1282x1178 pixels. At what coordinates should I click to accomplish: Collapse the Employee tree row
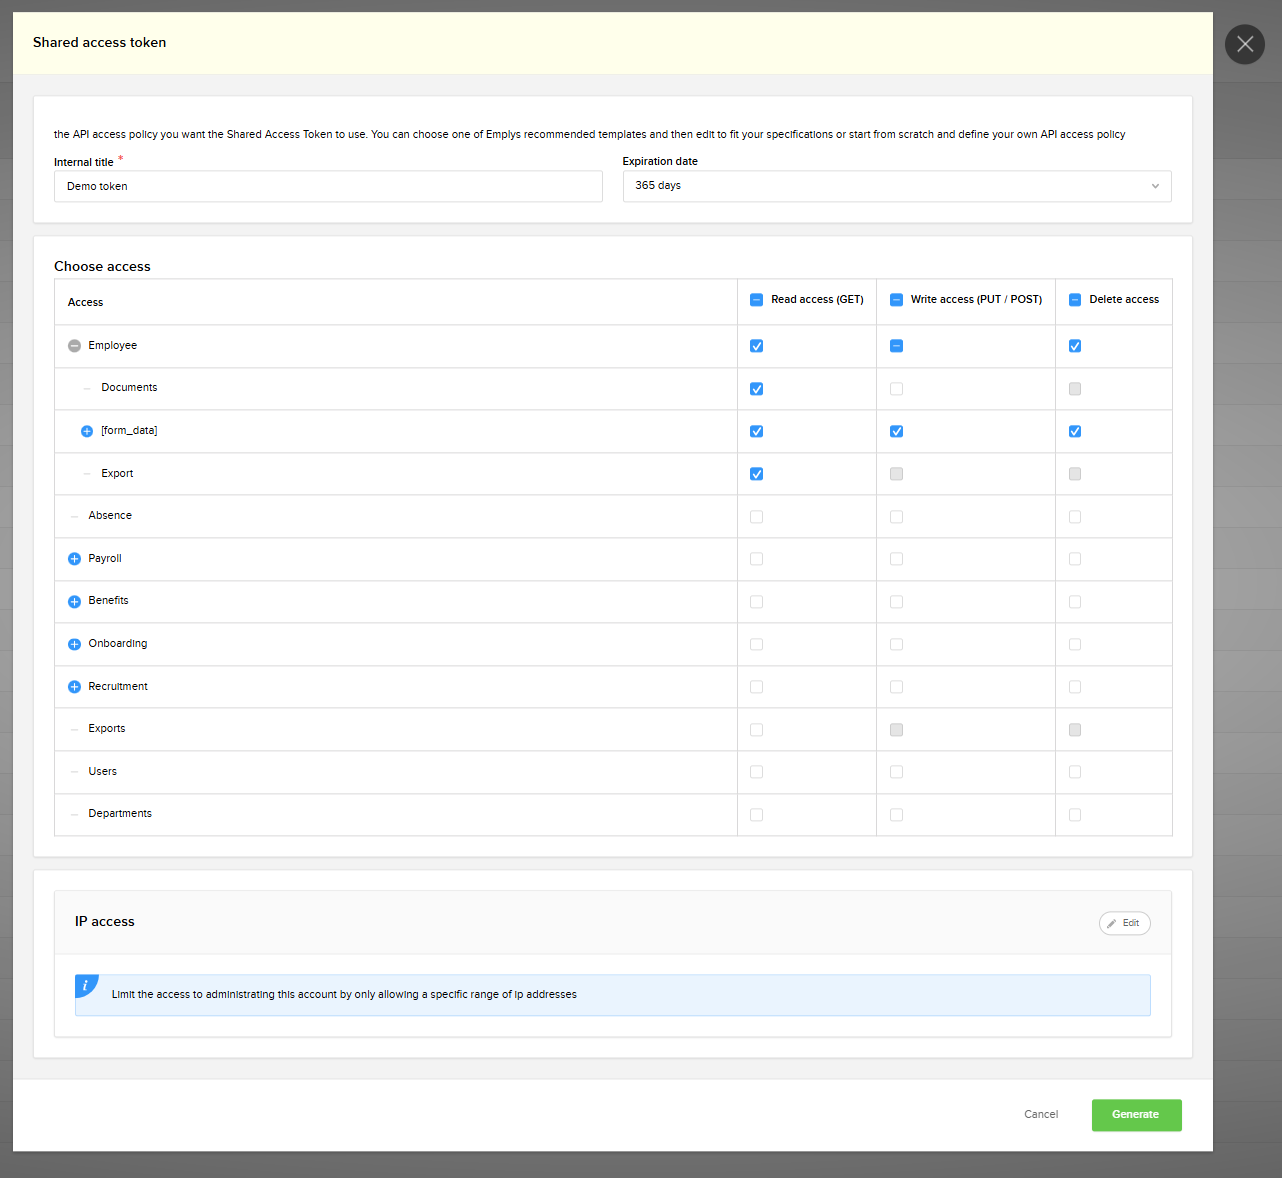coord(74,346)
